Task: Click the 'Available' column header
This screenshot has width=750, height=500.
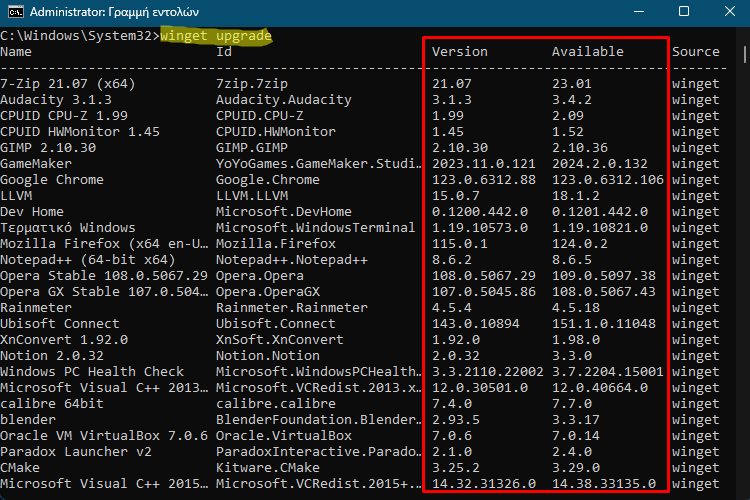Action: pyautogui.click(x=587, y=52)
